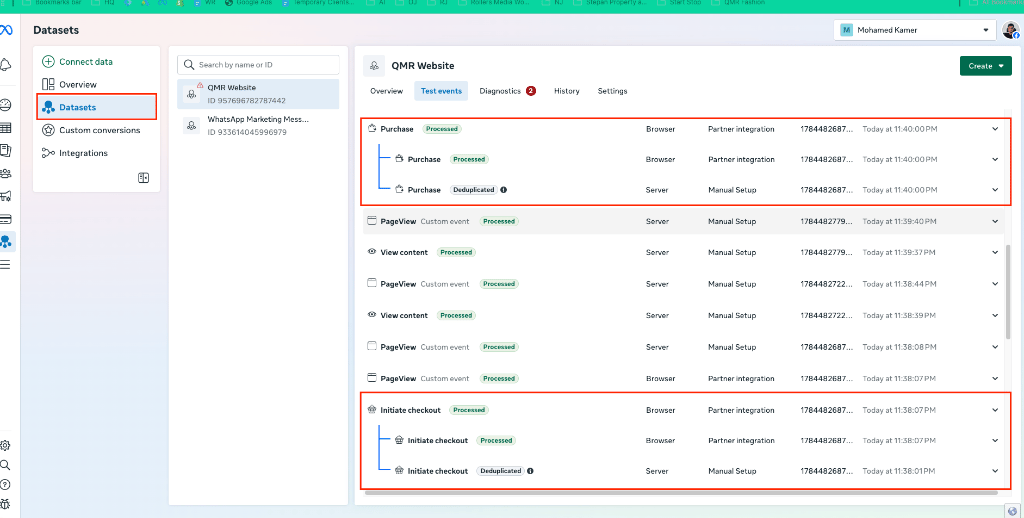Screen dimensions: 1024x518
Task: Click the Processed badge on PageView 11:38:44 PM
Action: (x=500, y=284)
